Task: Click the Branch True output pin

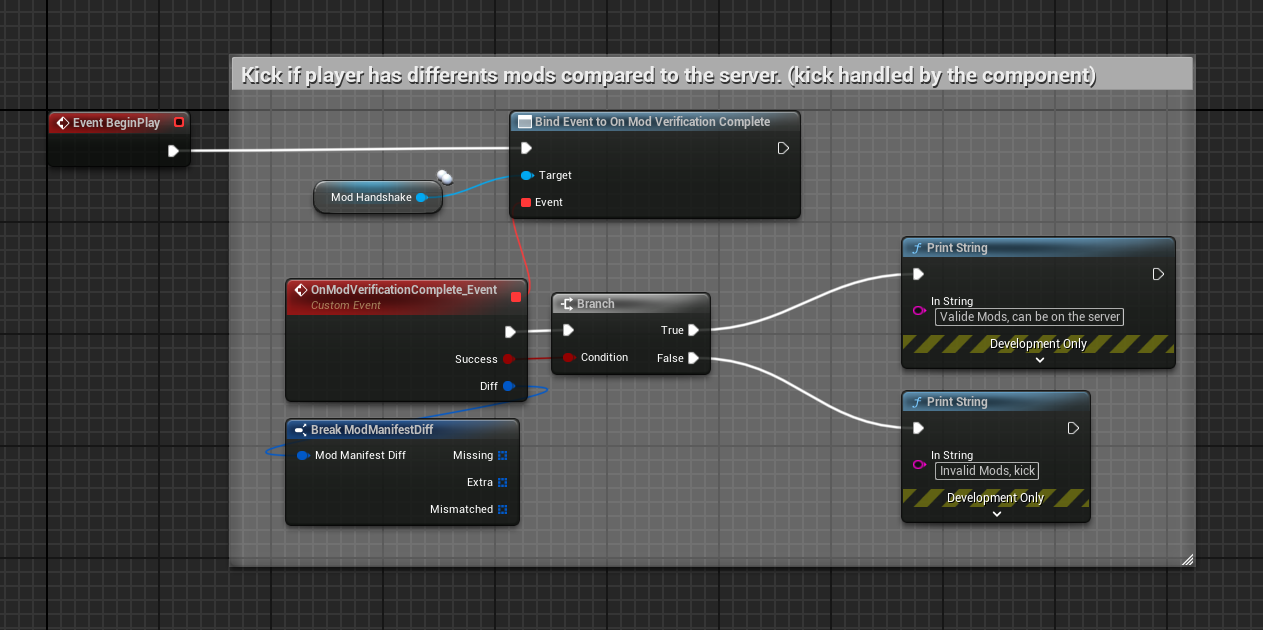Action: [x=693, y=330]
